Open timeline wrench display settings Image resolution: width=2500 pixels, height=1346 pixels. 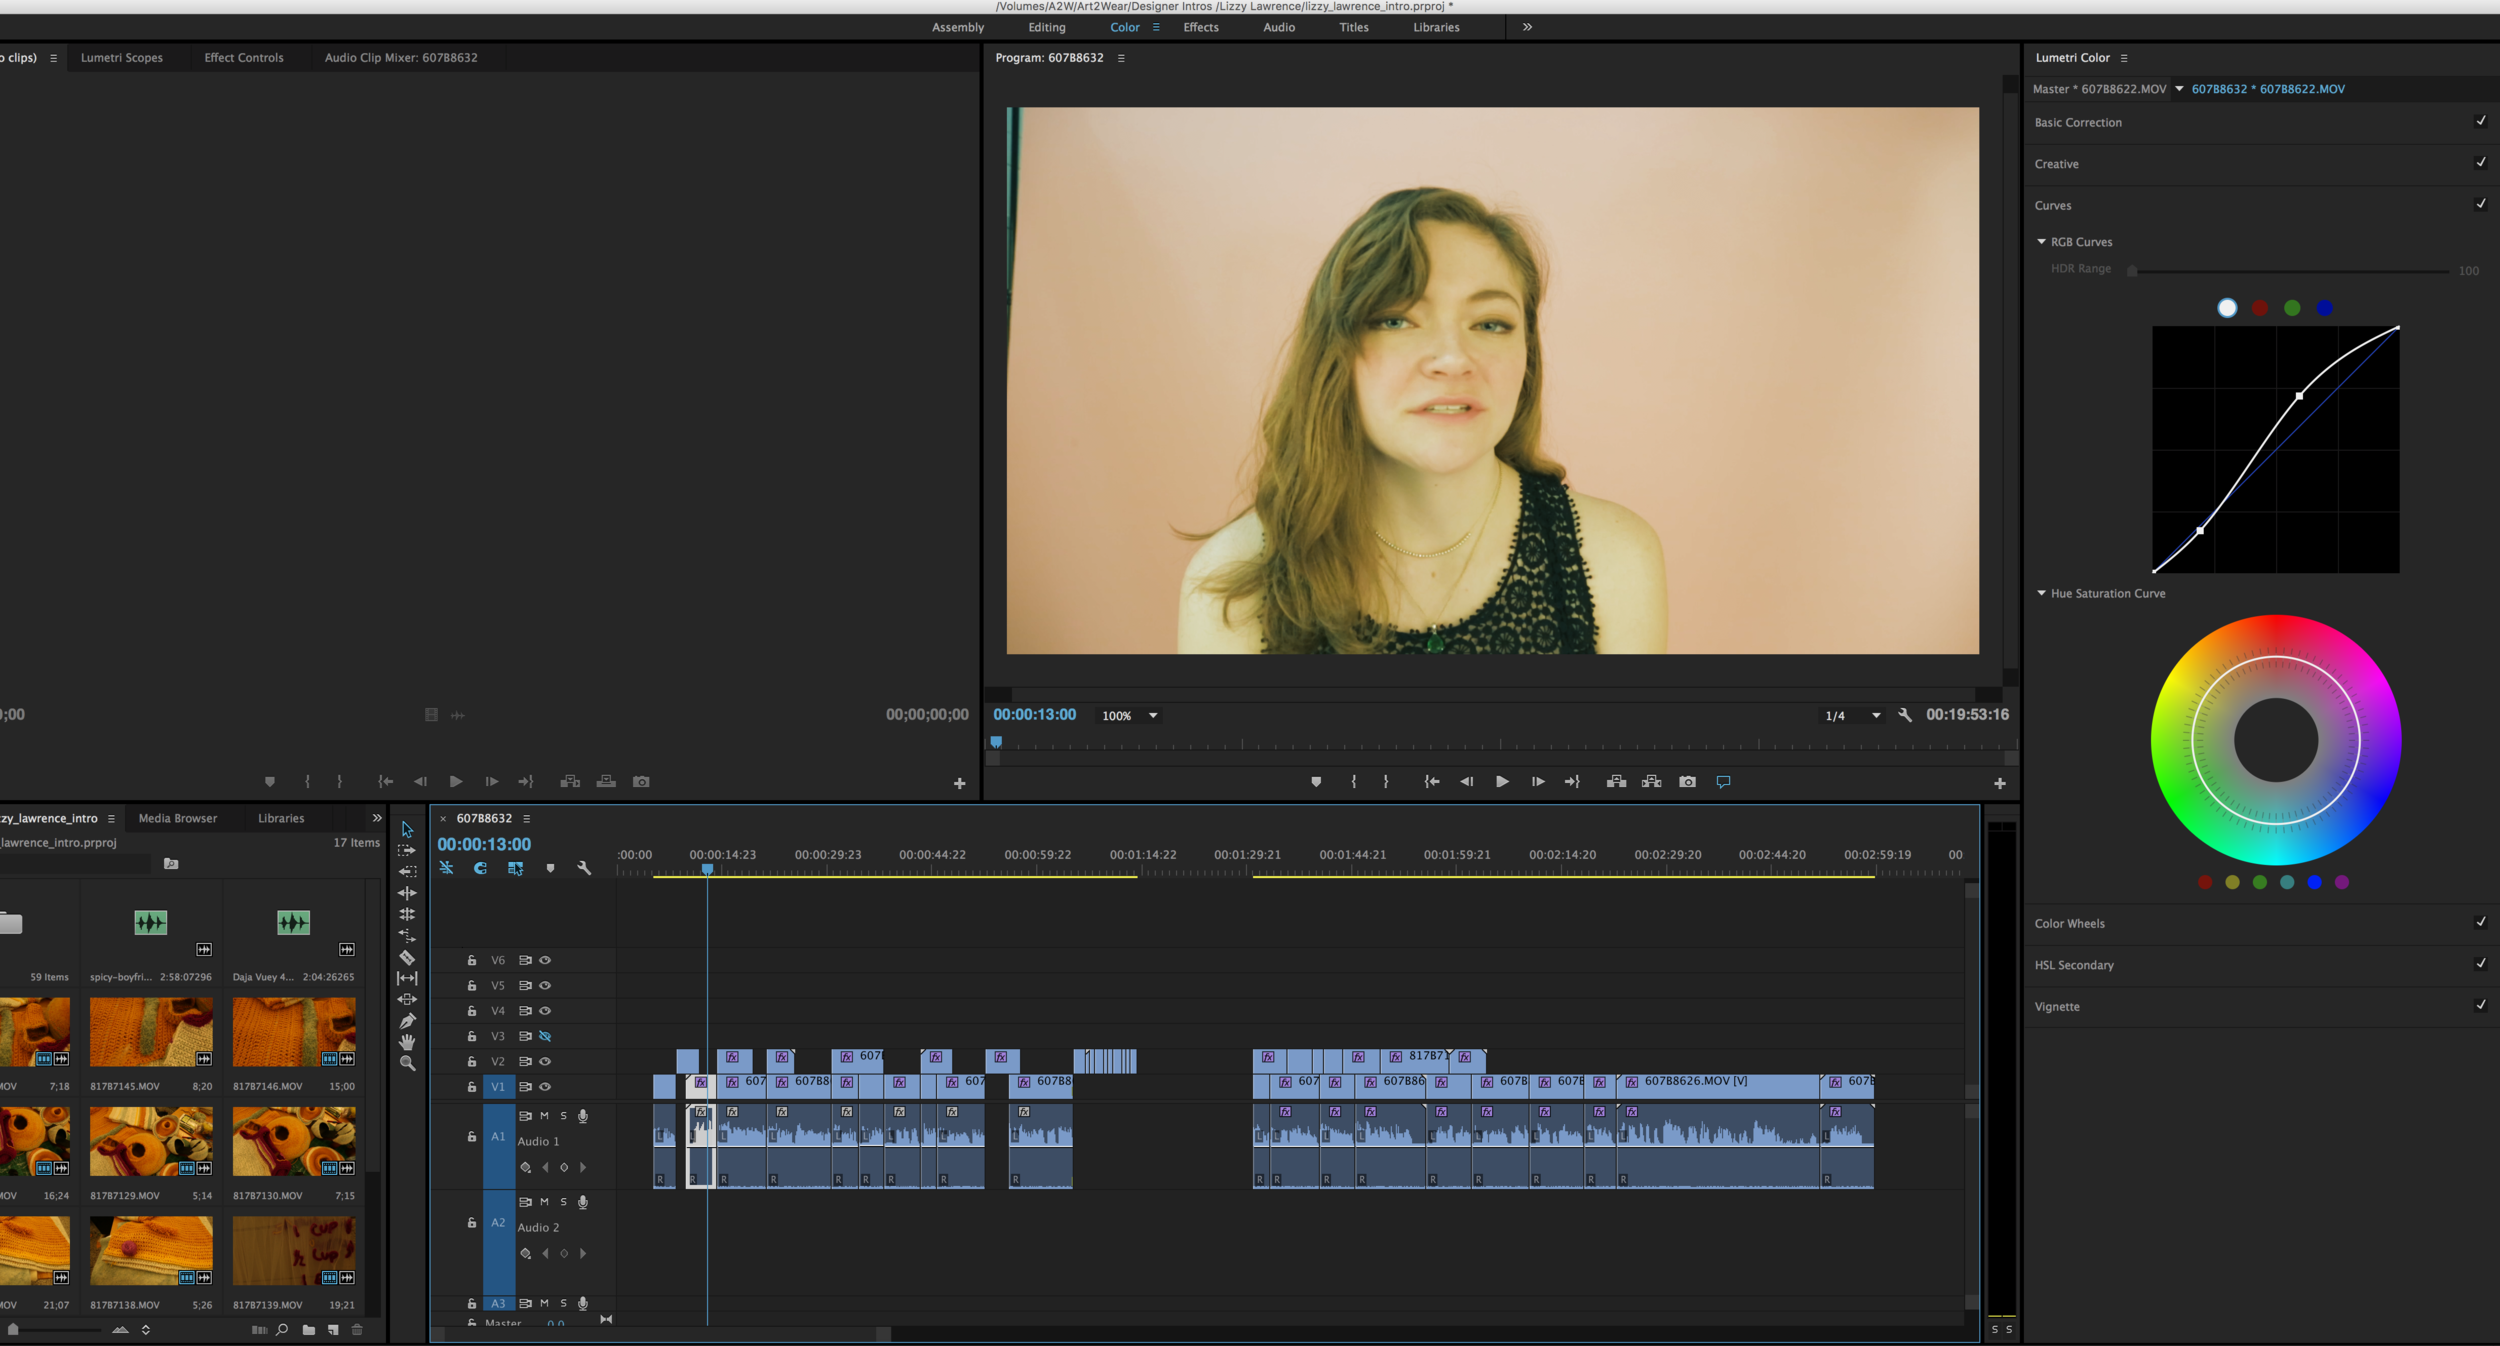pyautogui.click(x=584, y=868)
